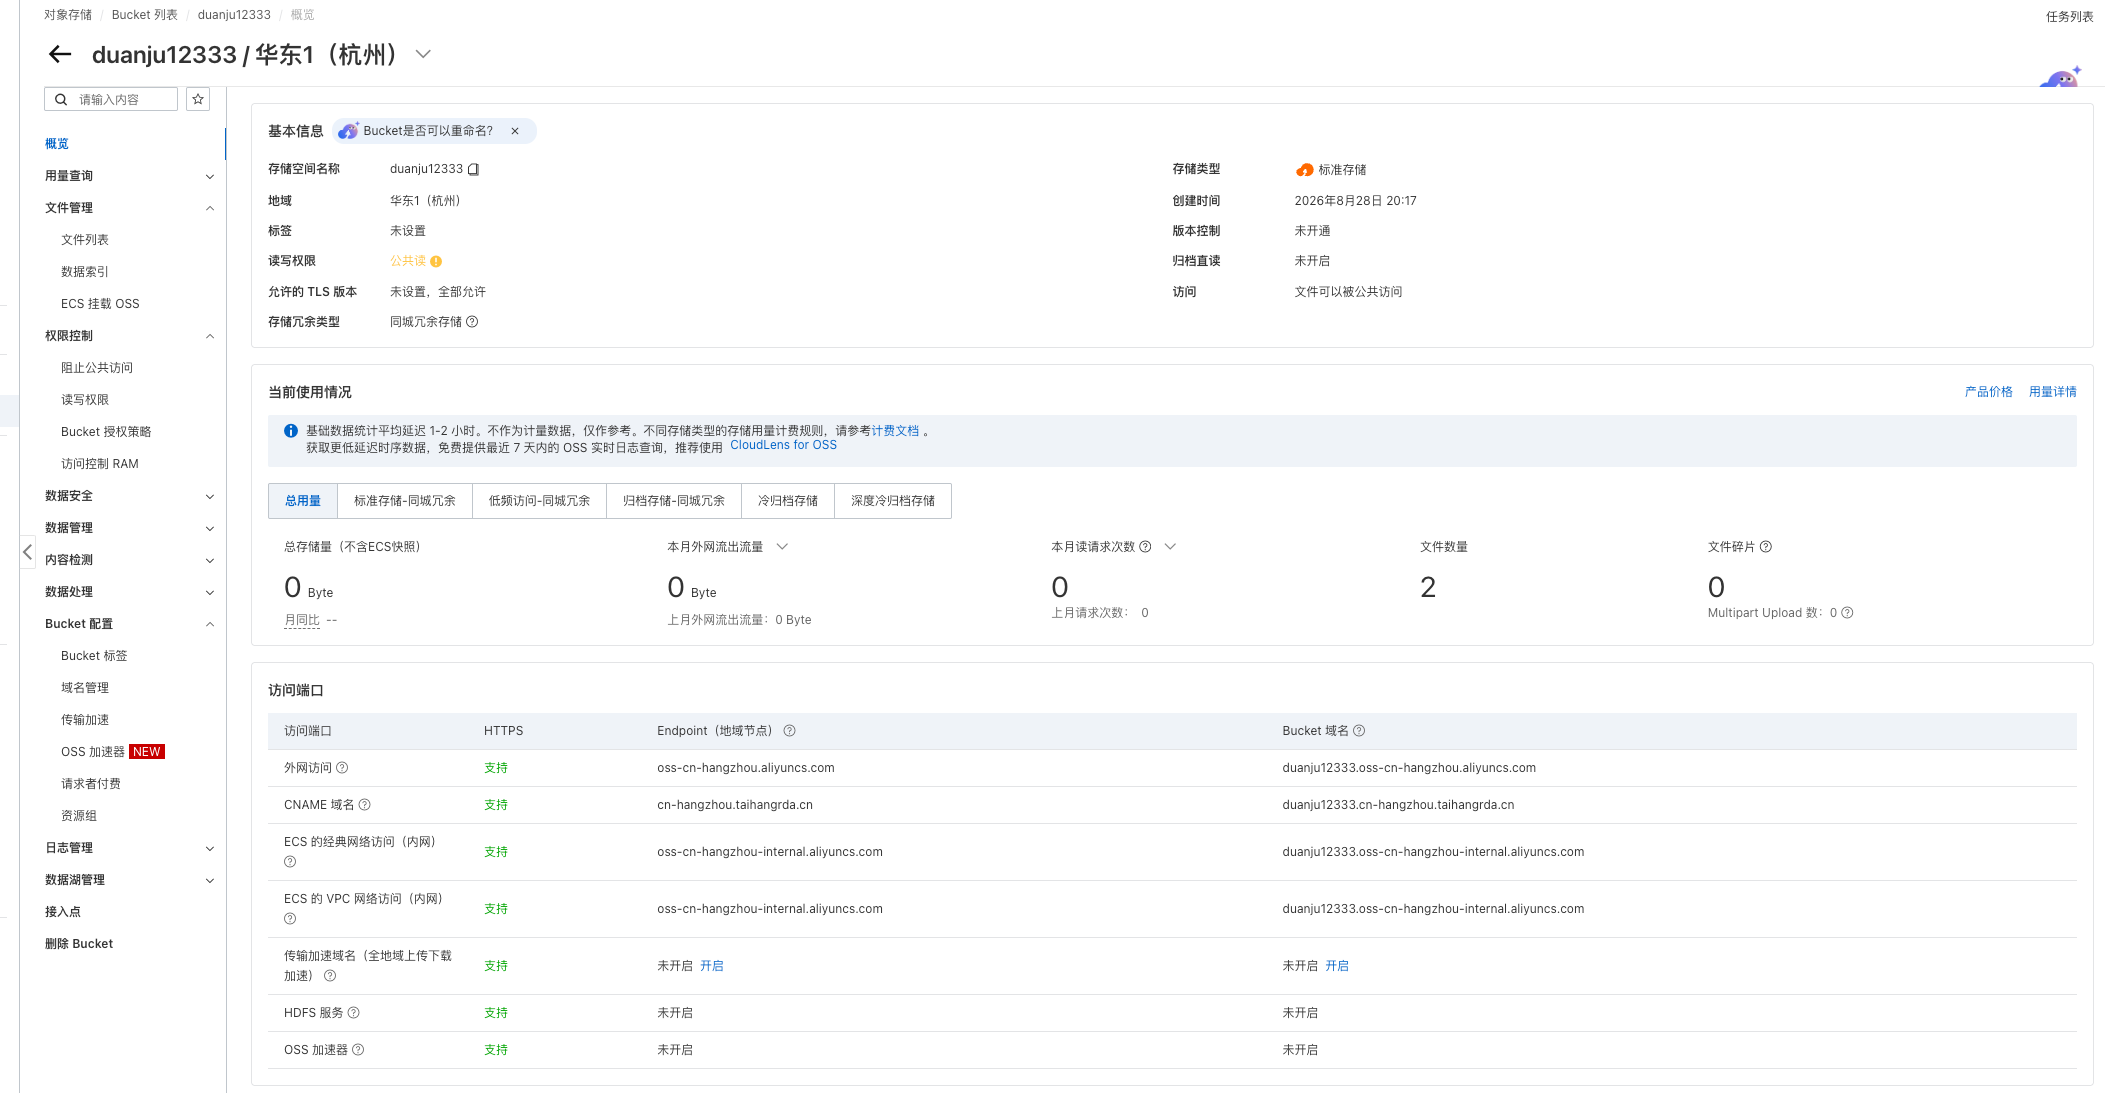Open 概览 in the sidebar
The image size is (2105, 1093).
(57, 144)
